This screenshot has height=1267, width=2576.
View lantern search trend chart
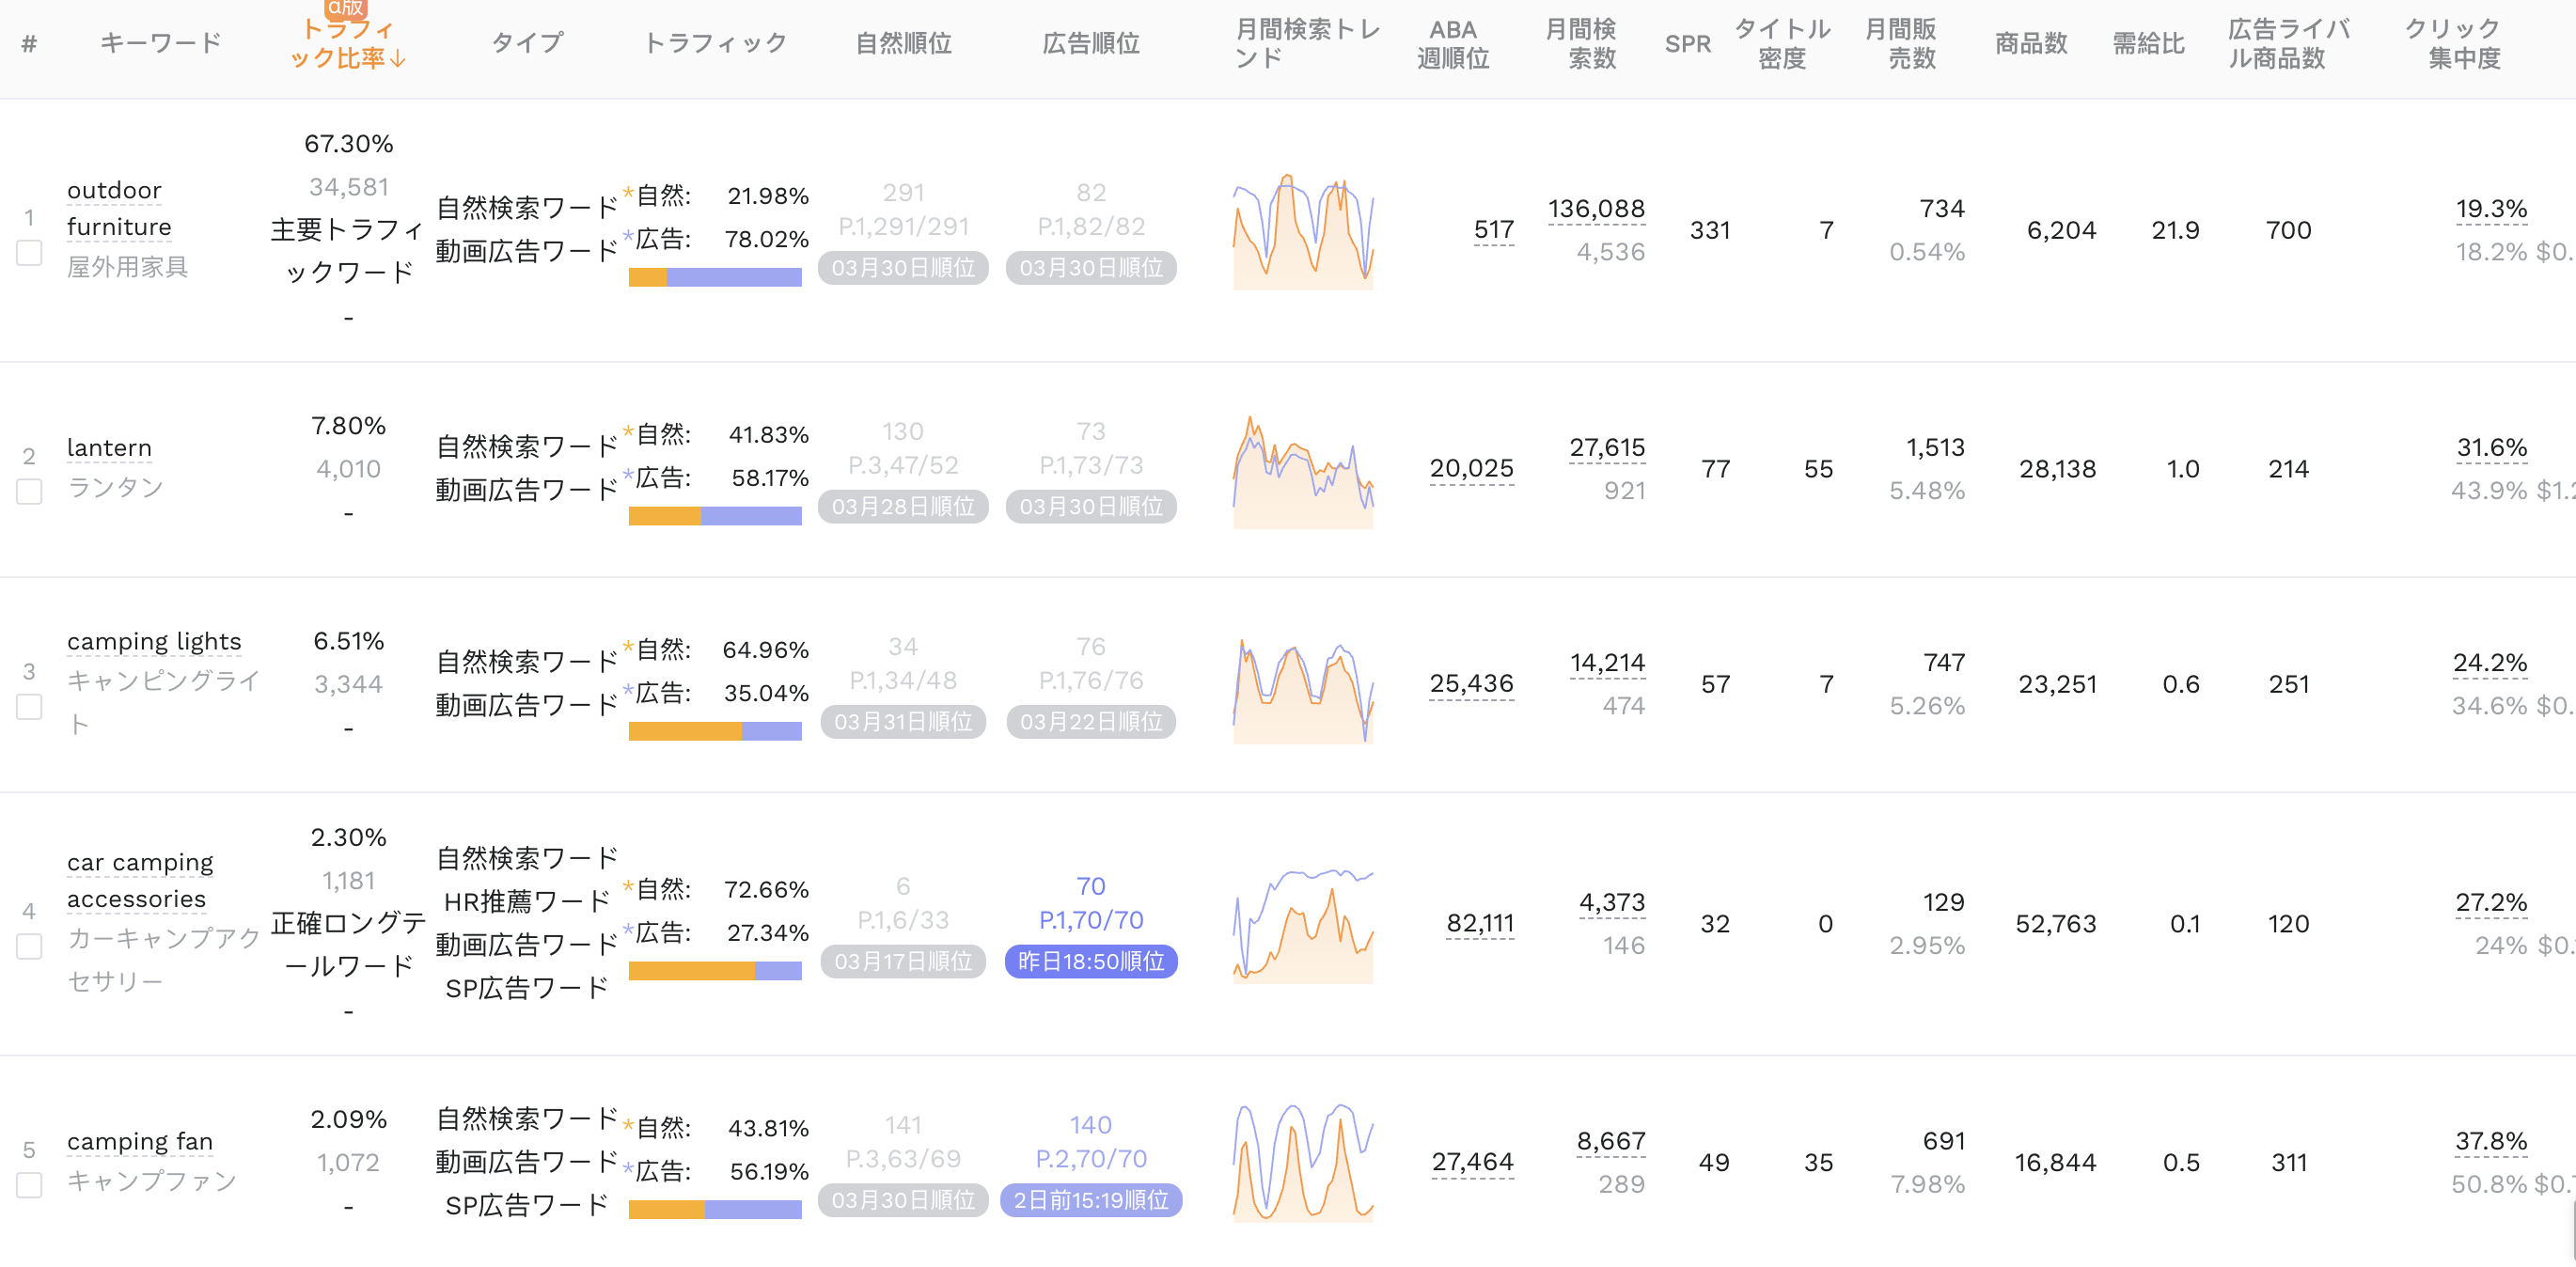[1303, 471]
